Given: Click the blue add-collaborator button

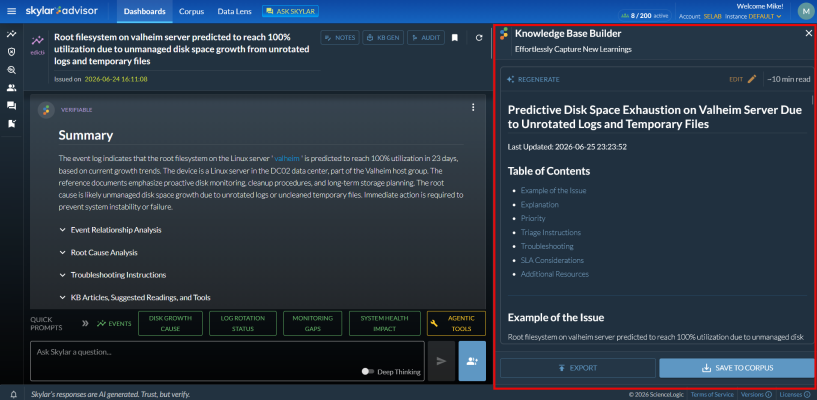Looking at the screenshot, I should [473, 361].
